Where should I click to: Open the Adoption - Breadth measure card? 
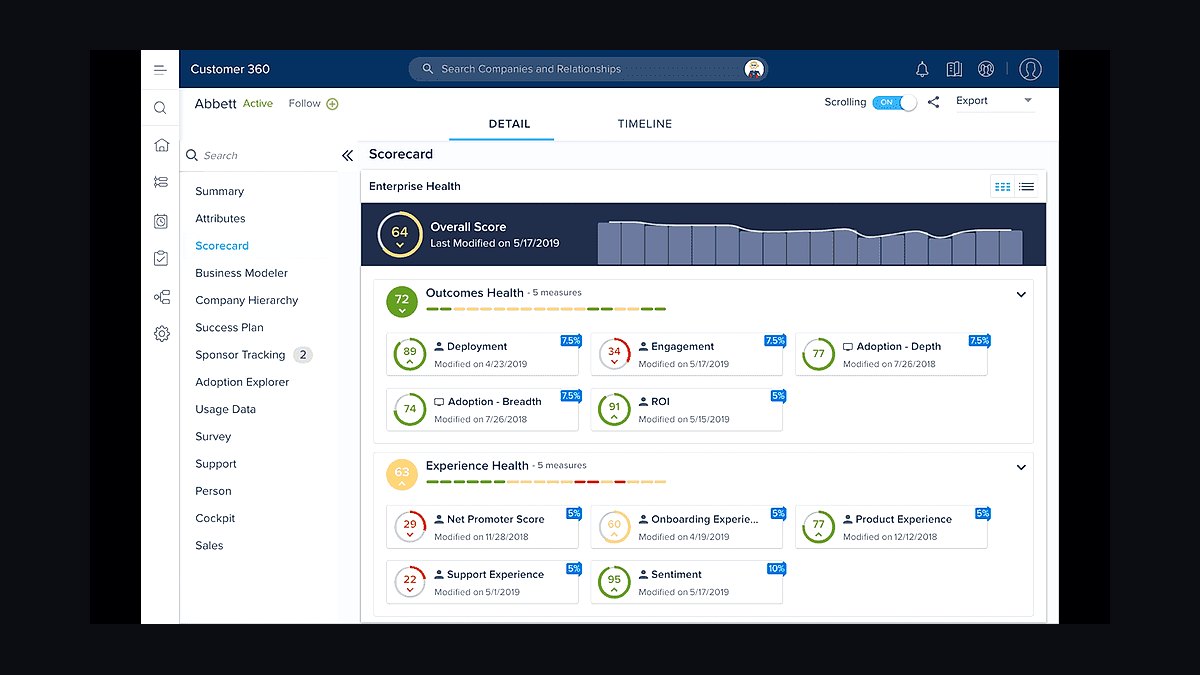tap(482, 409)
